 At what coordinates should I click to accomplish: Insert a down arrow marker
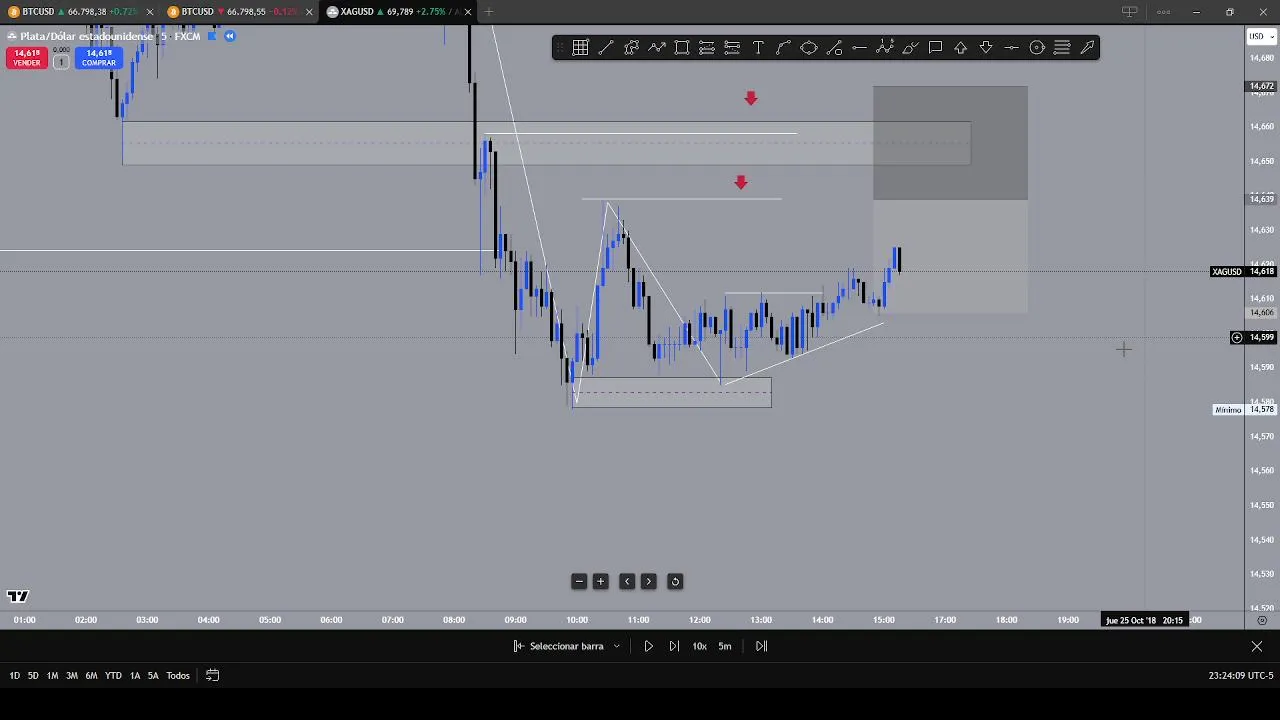(x=986, y=47)
